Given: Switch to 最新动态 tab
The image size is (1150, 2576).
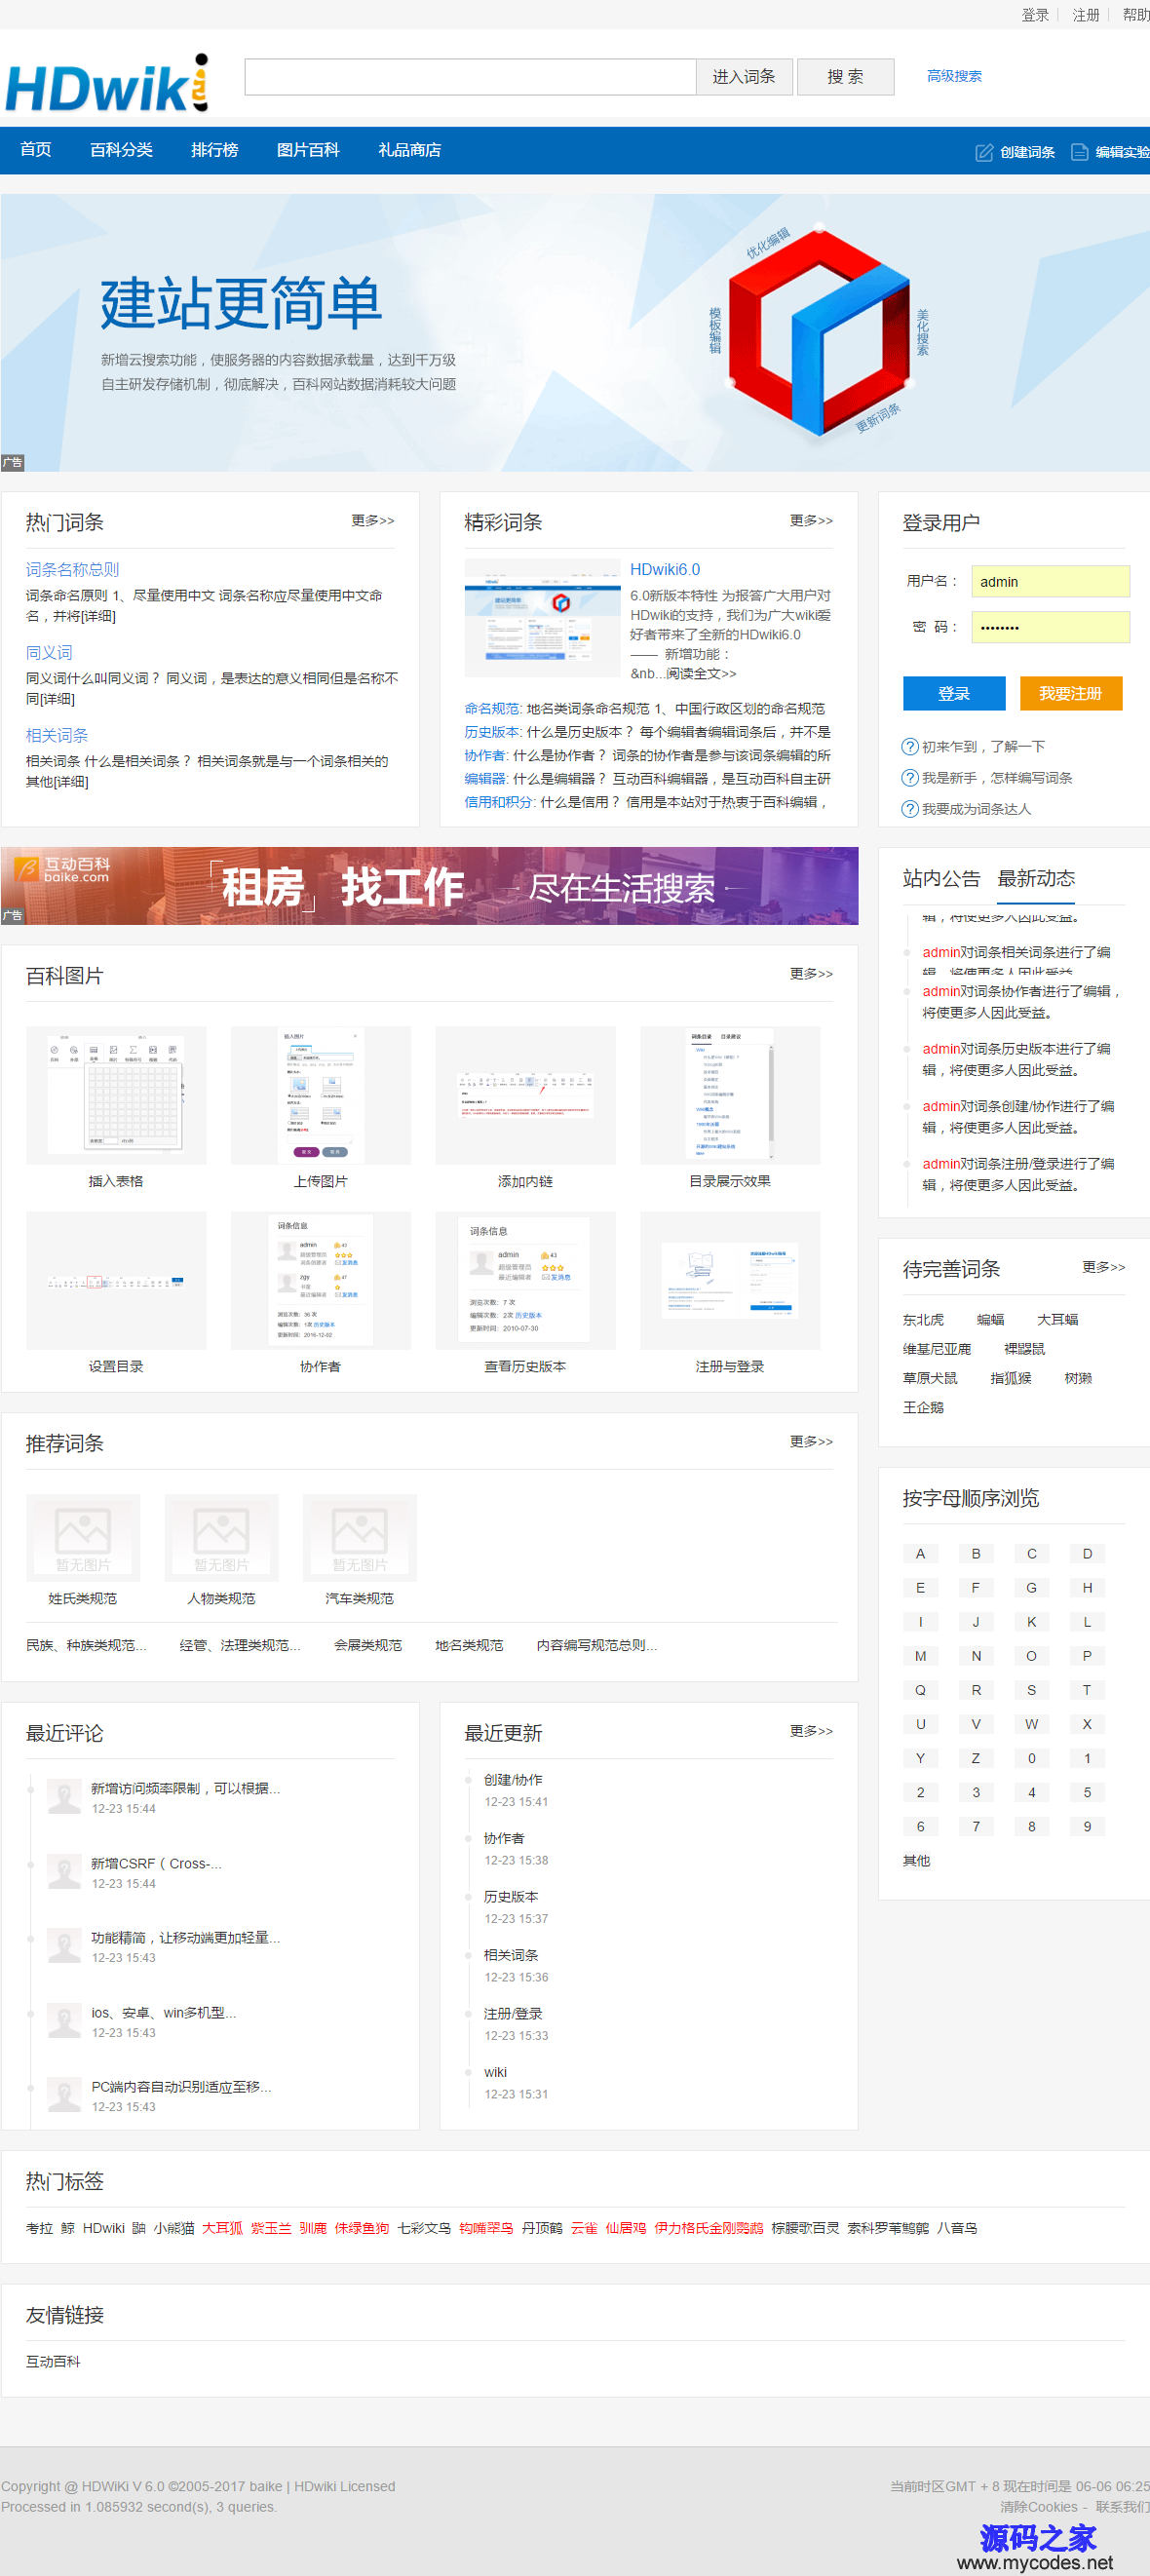Looking at the screenshot, I should pyautogui.click(x=1036, y=878).
